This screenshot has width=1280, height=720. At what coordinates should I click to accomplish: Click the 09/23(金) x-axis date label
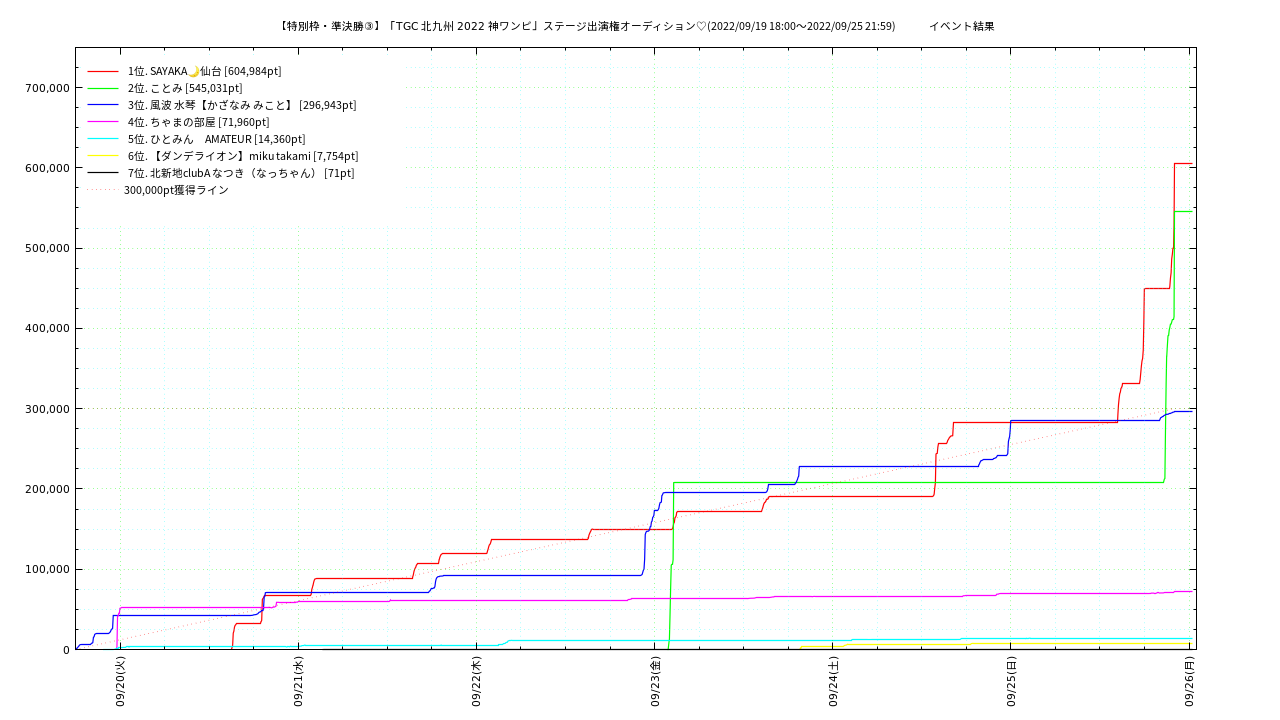[x=655, y=682]
